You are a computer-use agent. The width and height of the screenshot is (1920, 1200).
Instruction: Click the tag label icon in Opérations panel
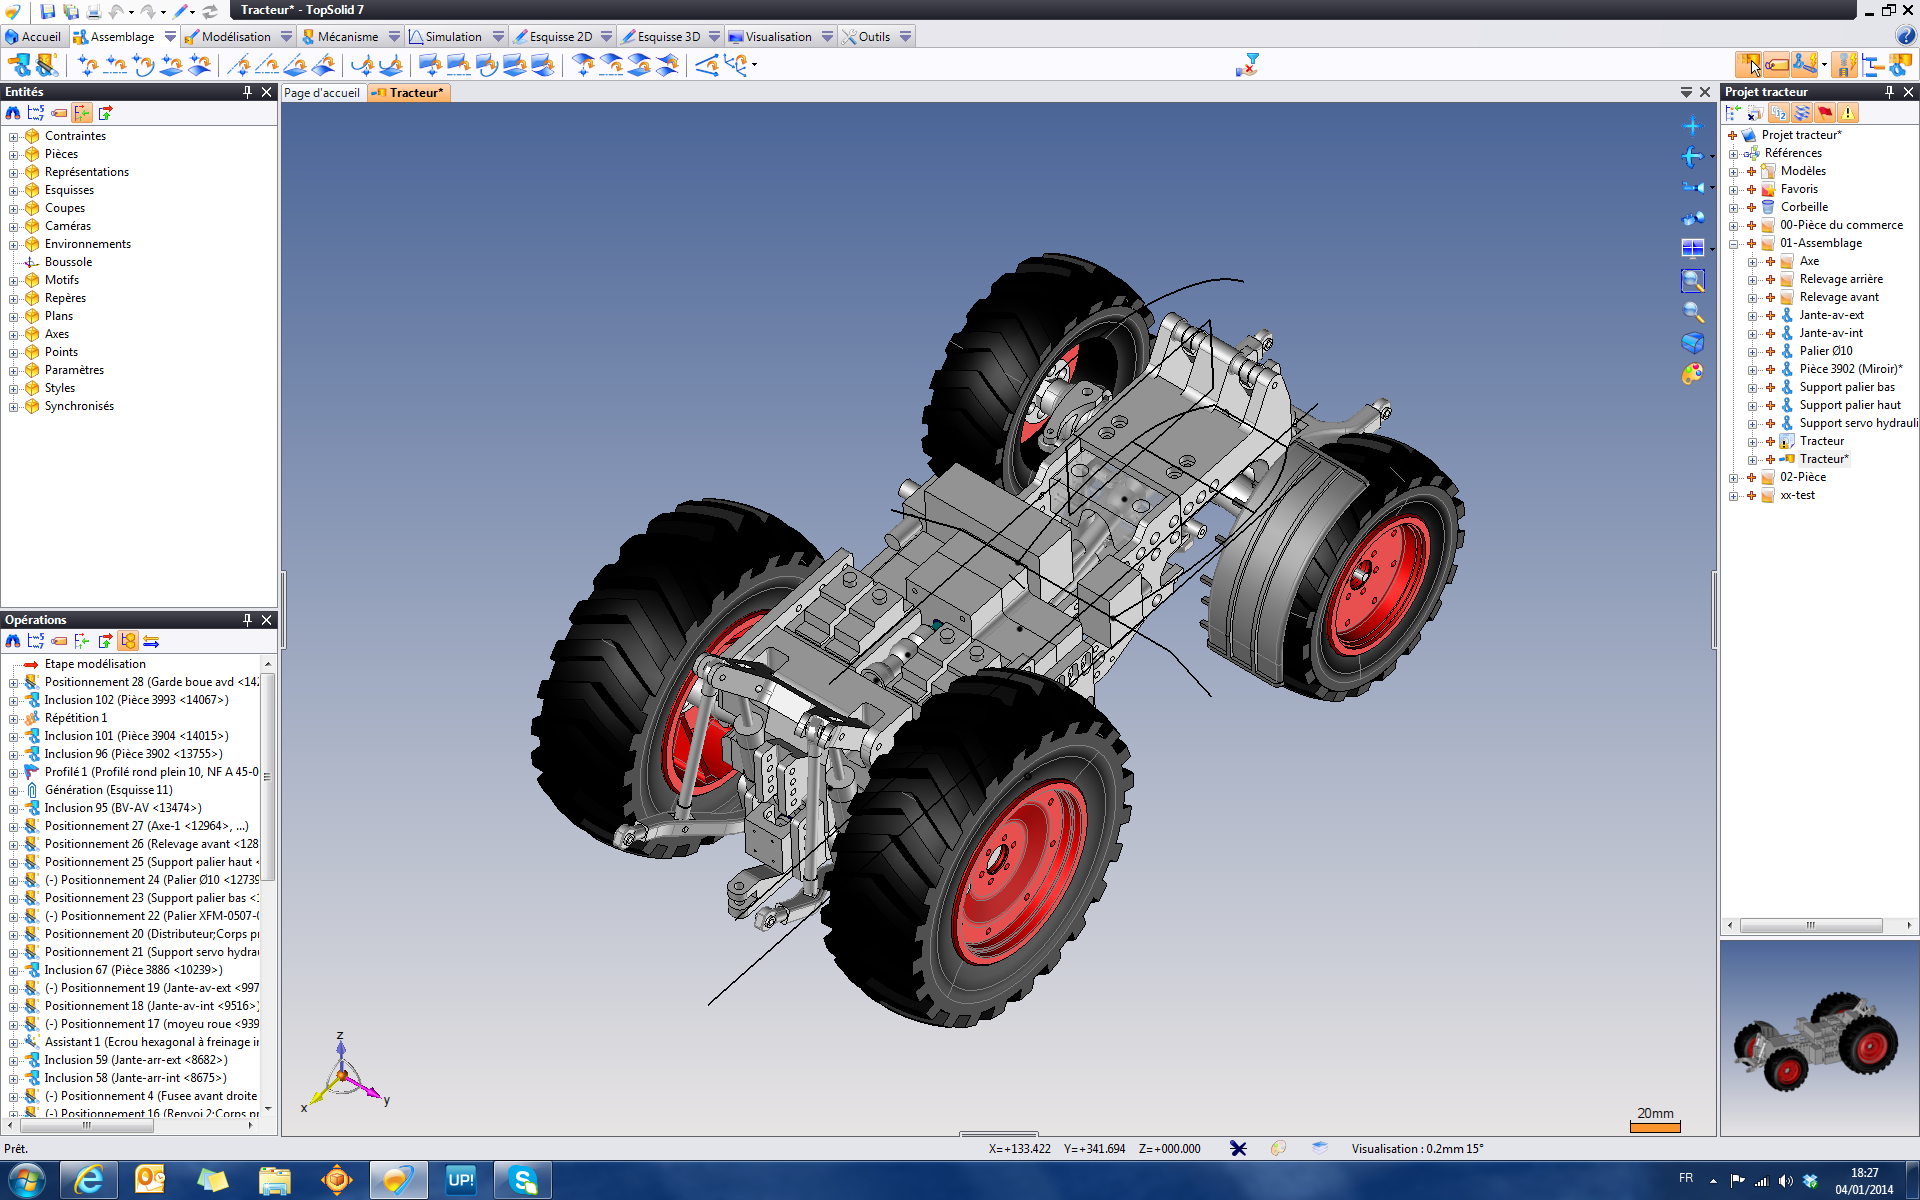click(x=59, y=641)
